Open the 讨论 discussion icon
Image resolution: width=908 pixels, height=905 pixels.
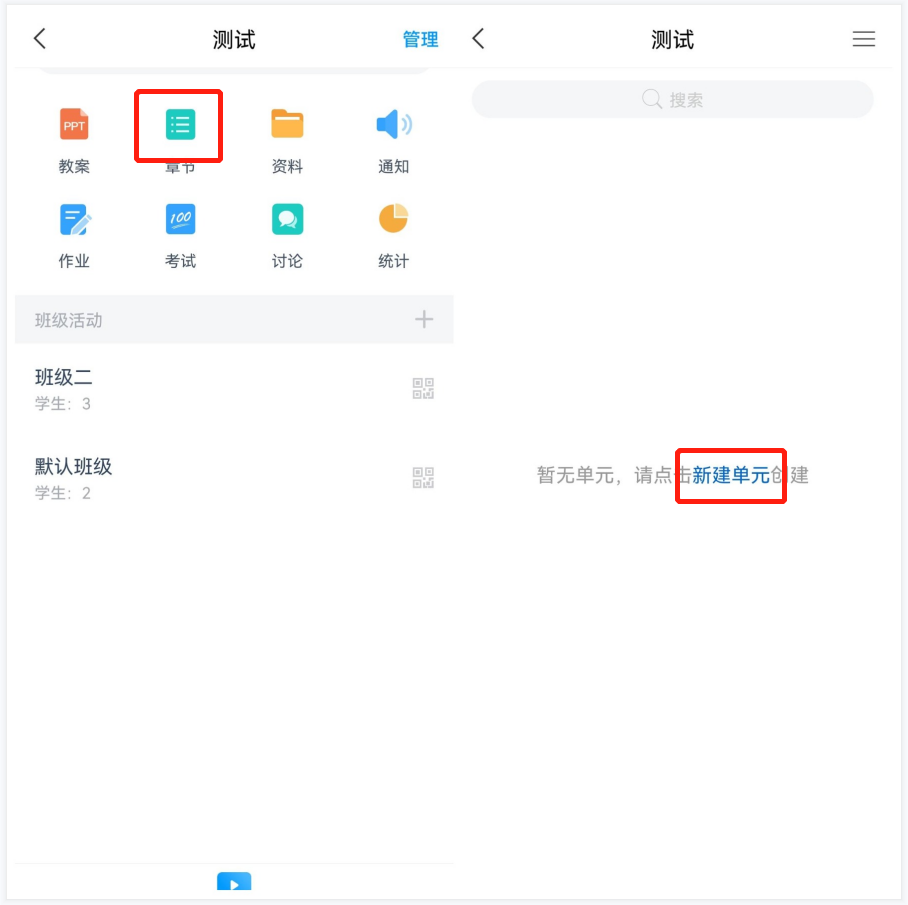[x=287, y=219]
